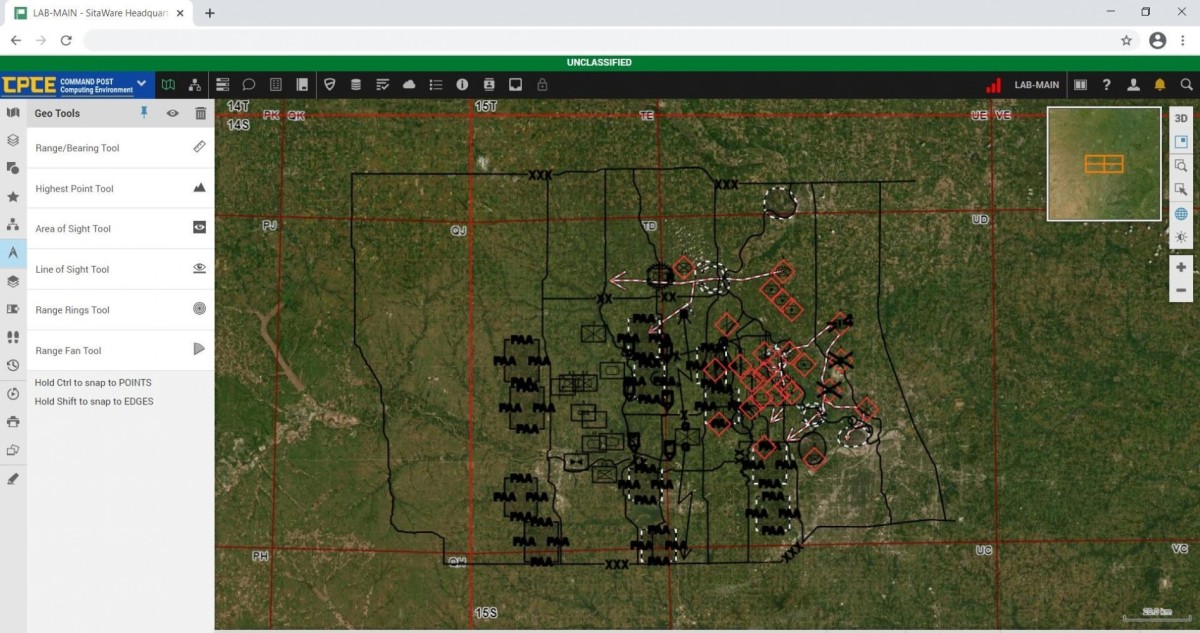The width and height of the screenshot is (1200, 633).
Task: Toggle 3D map view mode
Action: (1181, 117)
